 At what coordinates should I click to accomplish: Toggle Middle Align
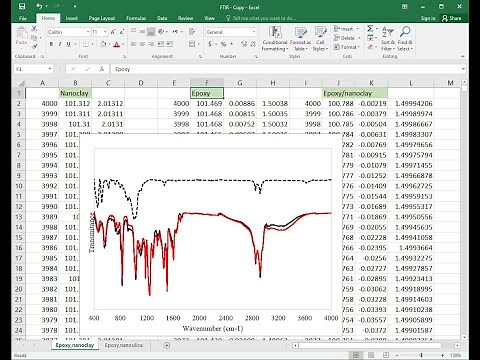tap(142, 32)
